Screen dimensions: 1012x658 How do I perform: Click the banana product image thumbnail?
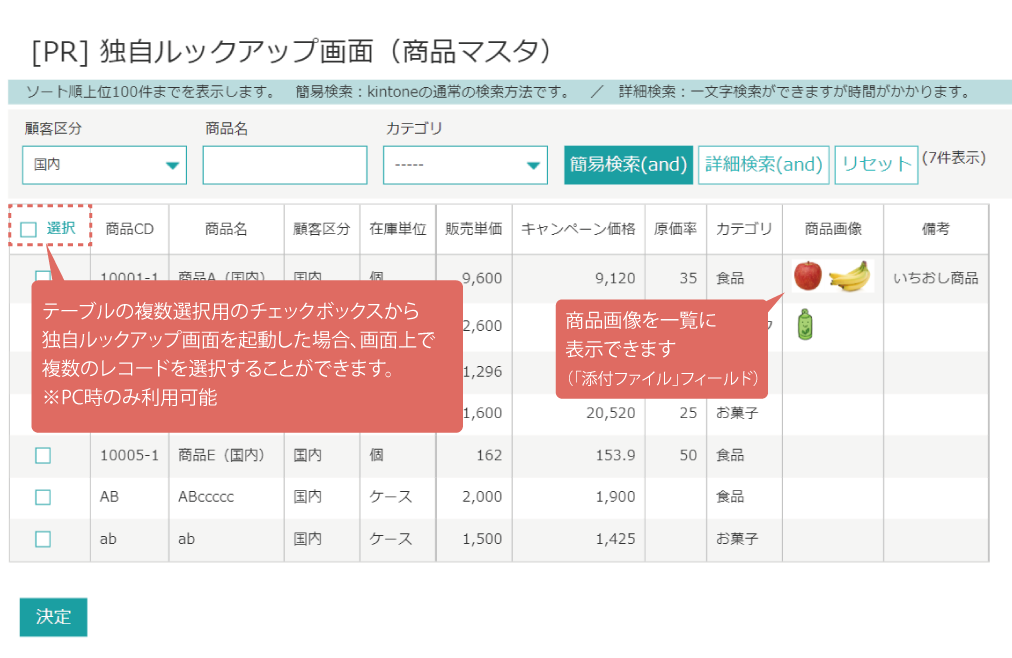[x=850, y=277]
